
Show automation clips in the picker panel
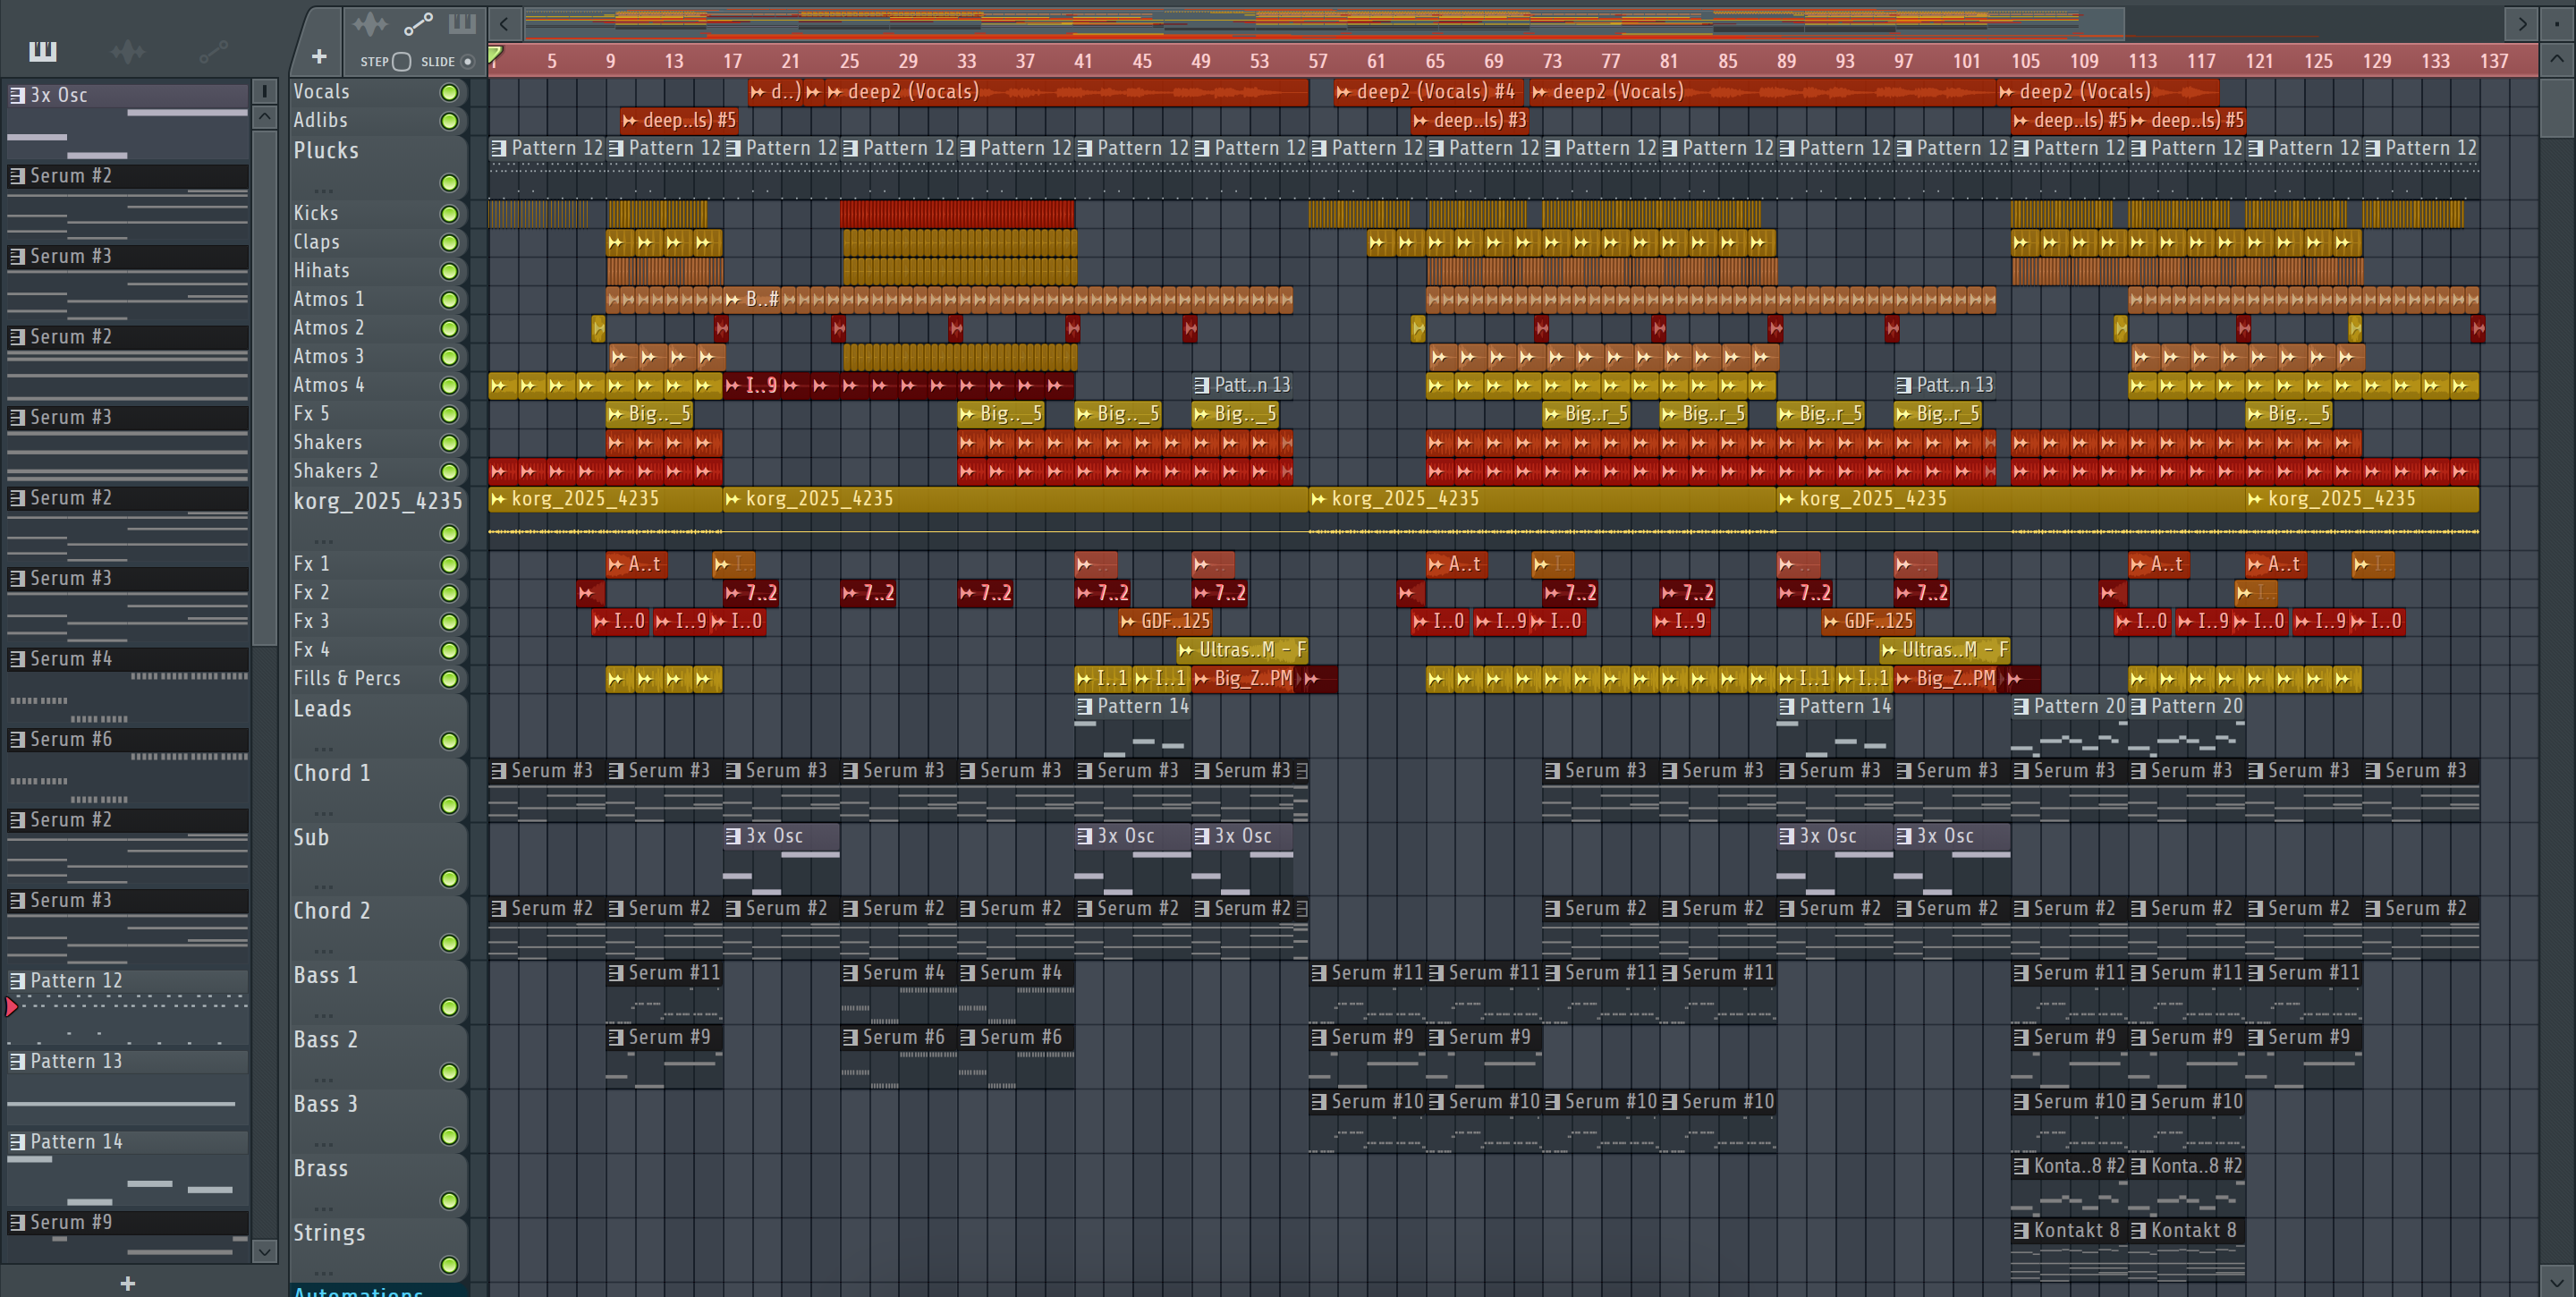point(213,51)
